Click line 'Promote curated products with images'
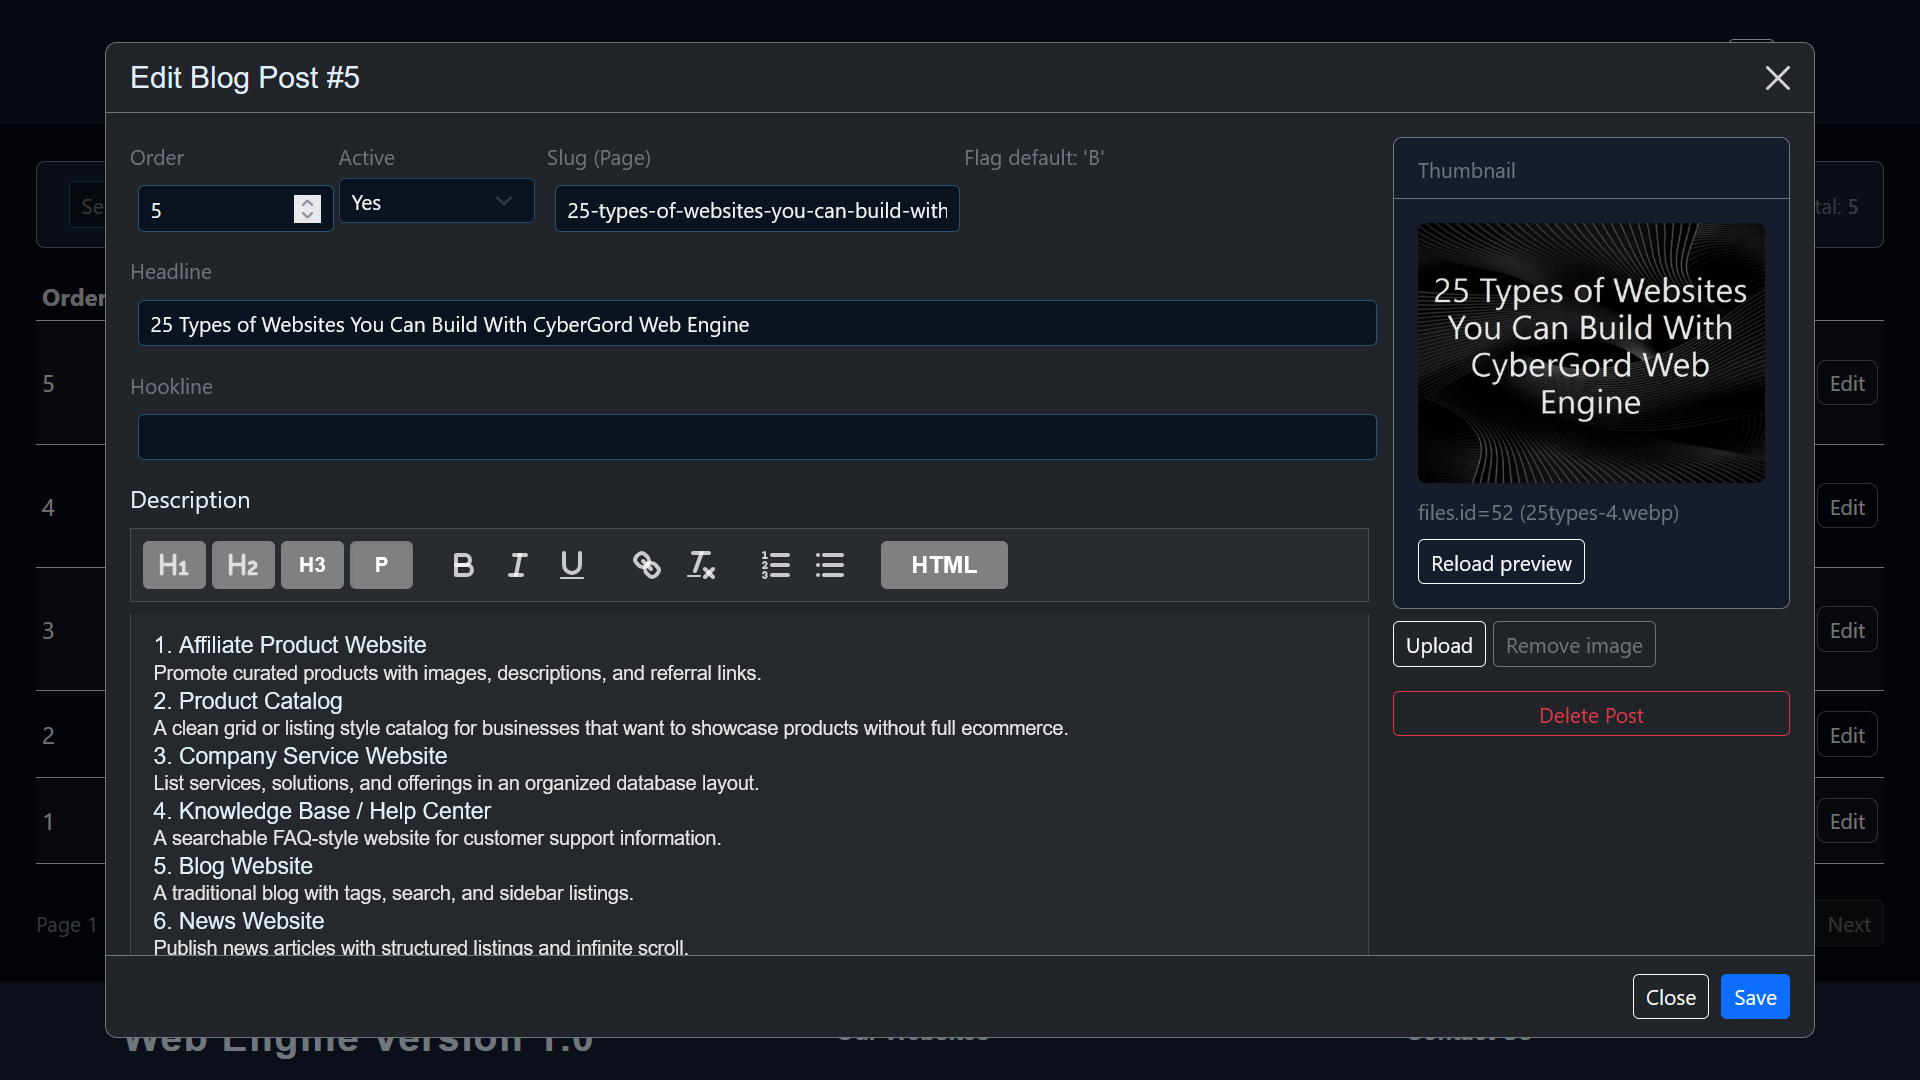The width and height of the screenshot is (1920, 1080). click(457, 673)
